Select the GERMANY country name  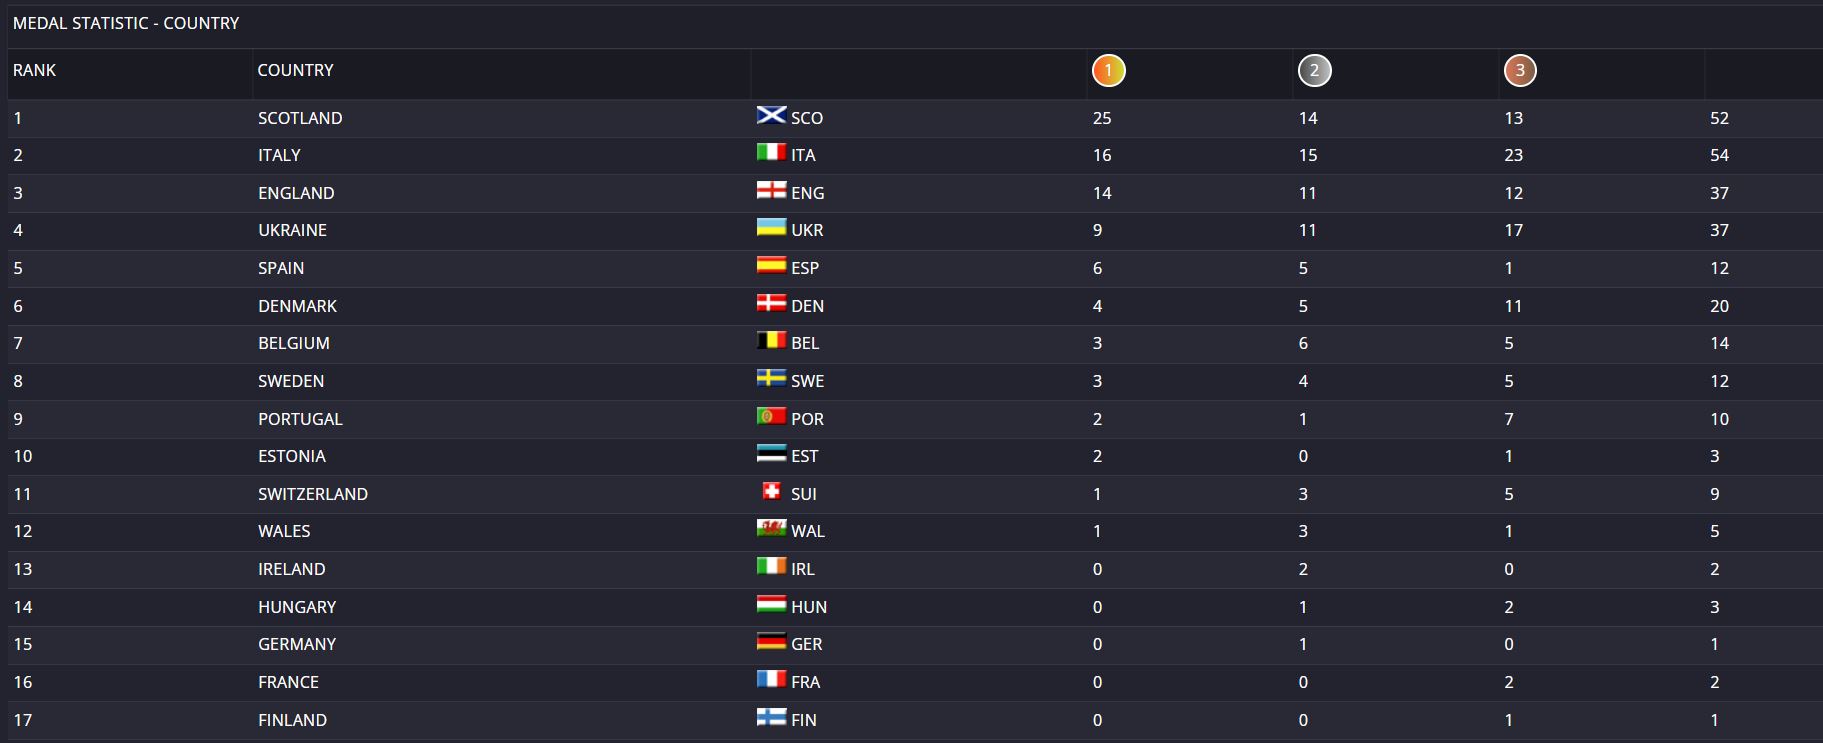[297, 644]
